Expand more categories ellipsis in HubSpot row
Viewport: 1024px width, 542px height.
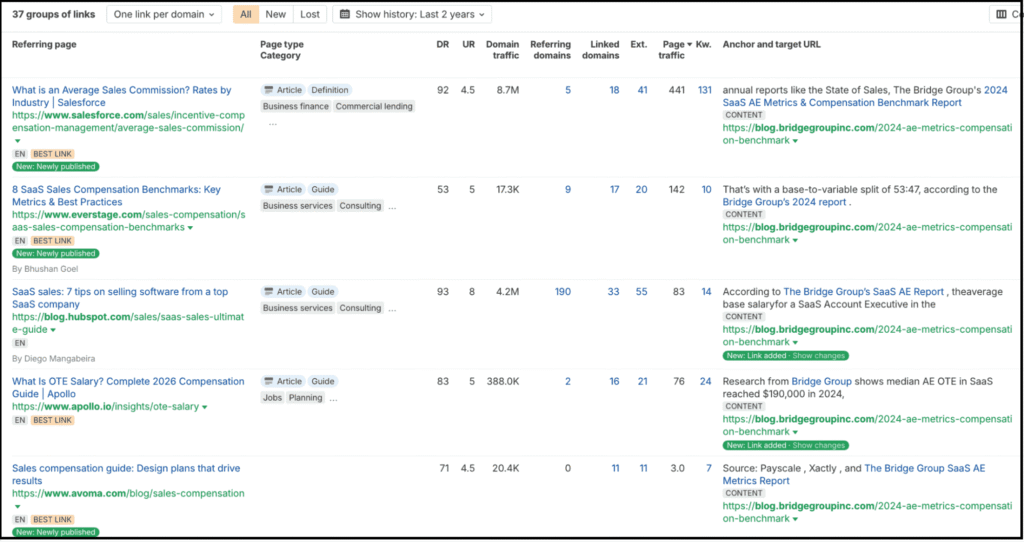coord(392,309)
